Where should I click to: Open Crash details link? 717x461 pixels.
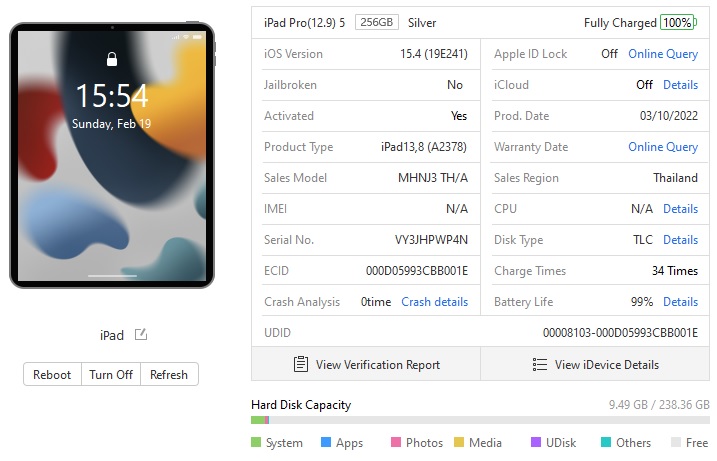pos(434,302)
